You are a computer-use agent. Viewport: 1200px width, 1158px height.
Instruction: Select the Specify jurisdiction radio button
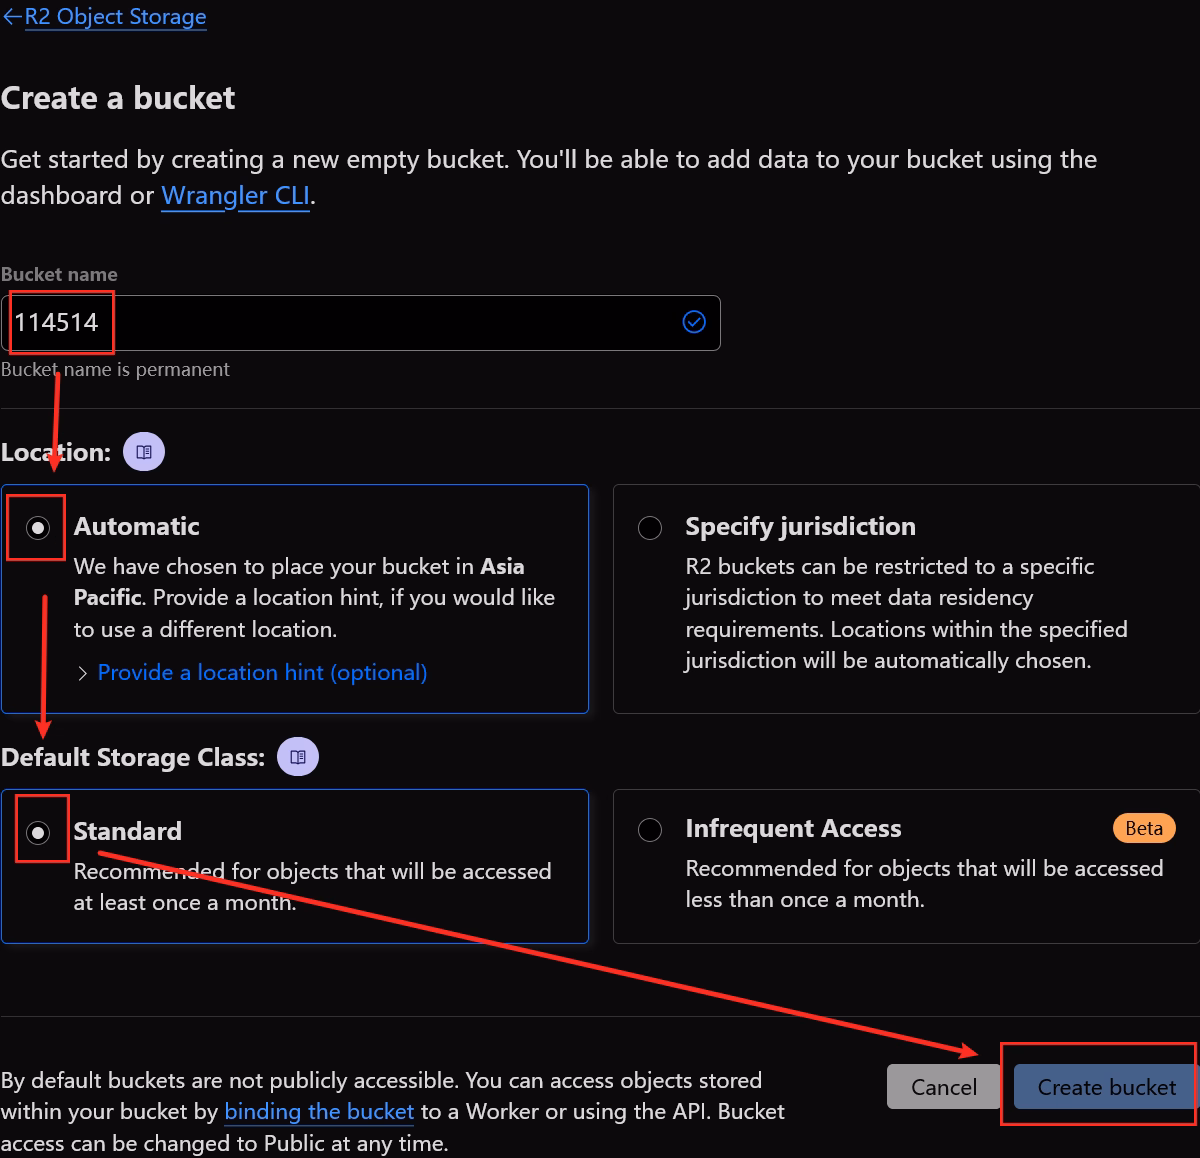[x=650, y=527]
